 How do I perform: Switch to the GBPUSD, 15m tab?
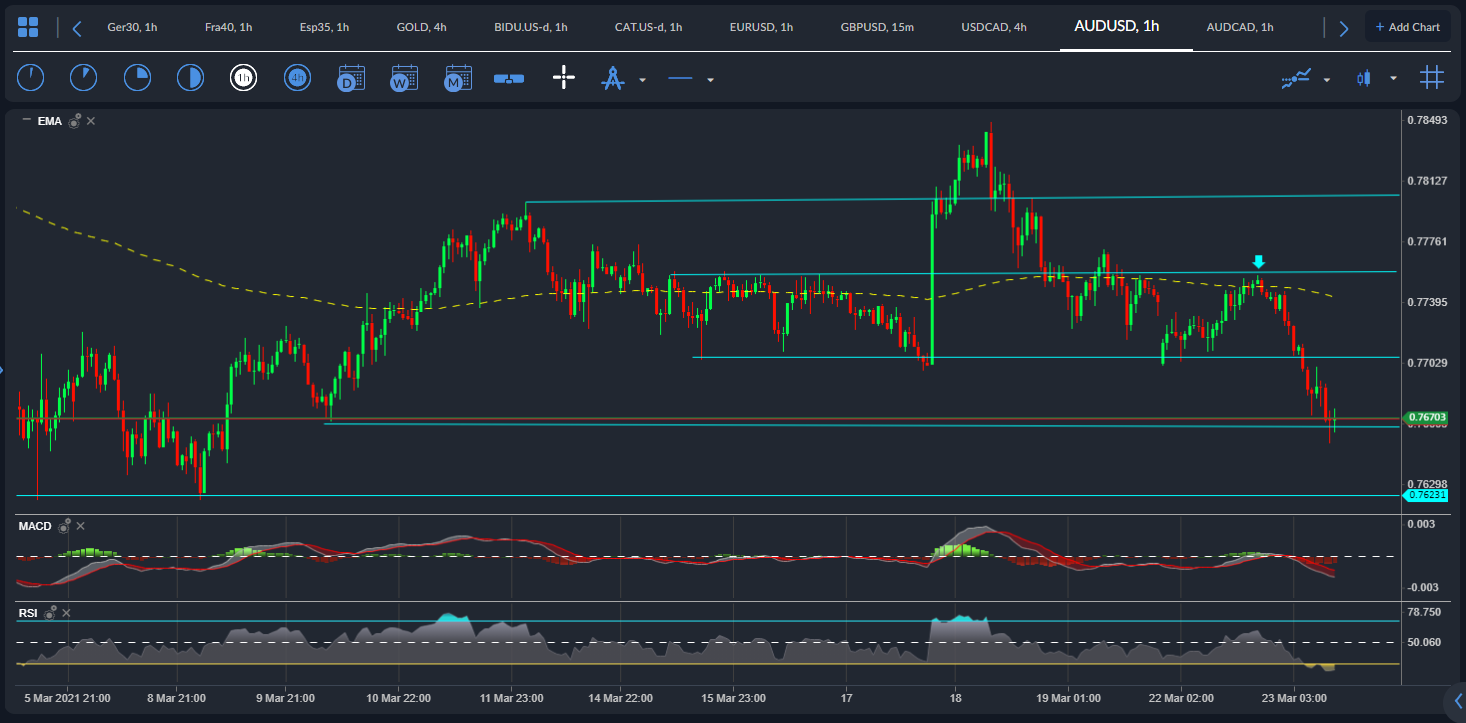tap(877, 27)
